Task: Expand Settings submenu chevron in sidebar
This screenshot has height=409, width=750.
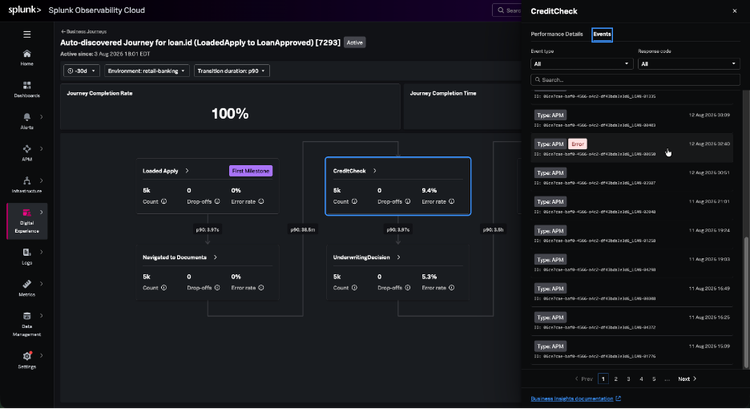Action: (x=41, y=355)
